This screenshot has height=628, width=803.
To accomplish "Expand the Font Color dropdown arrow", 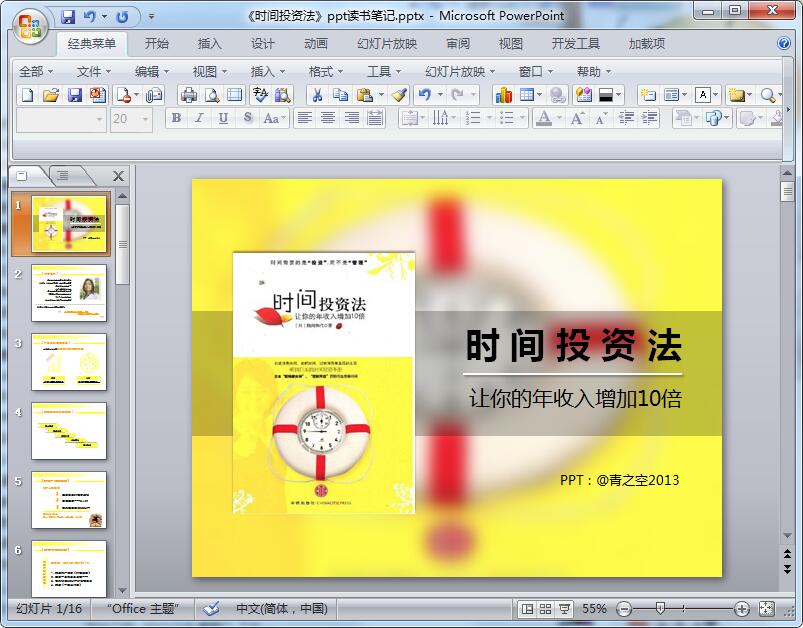I will pyautogui.click(x=559, y=119).
